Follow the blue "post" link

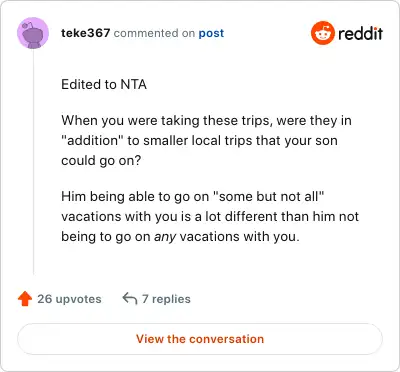211,34
